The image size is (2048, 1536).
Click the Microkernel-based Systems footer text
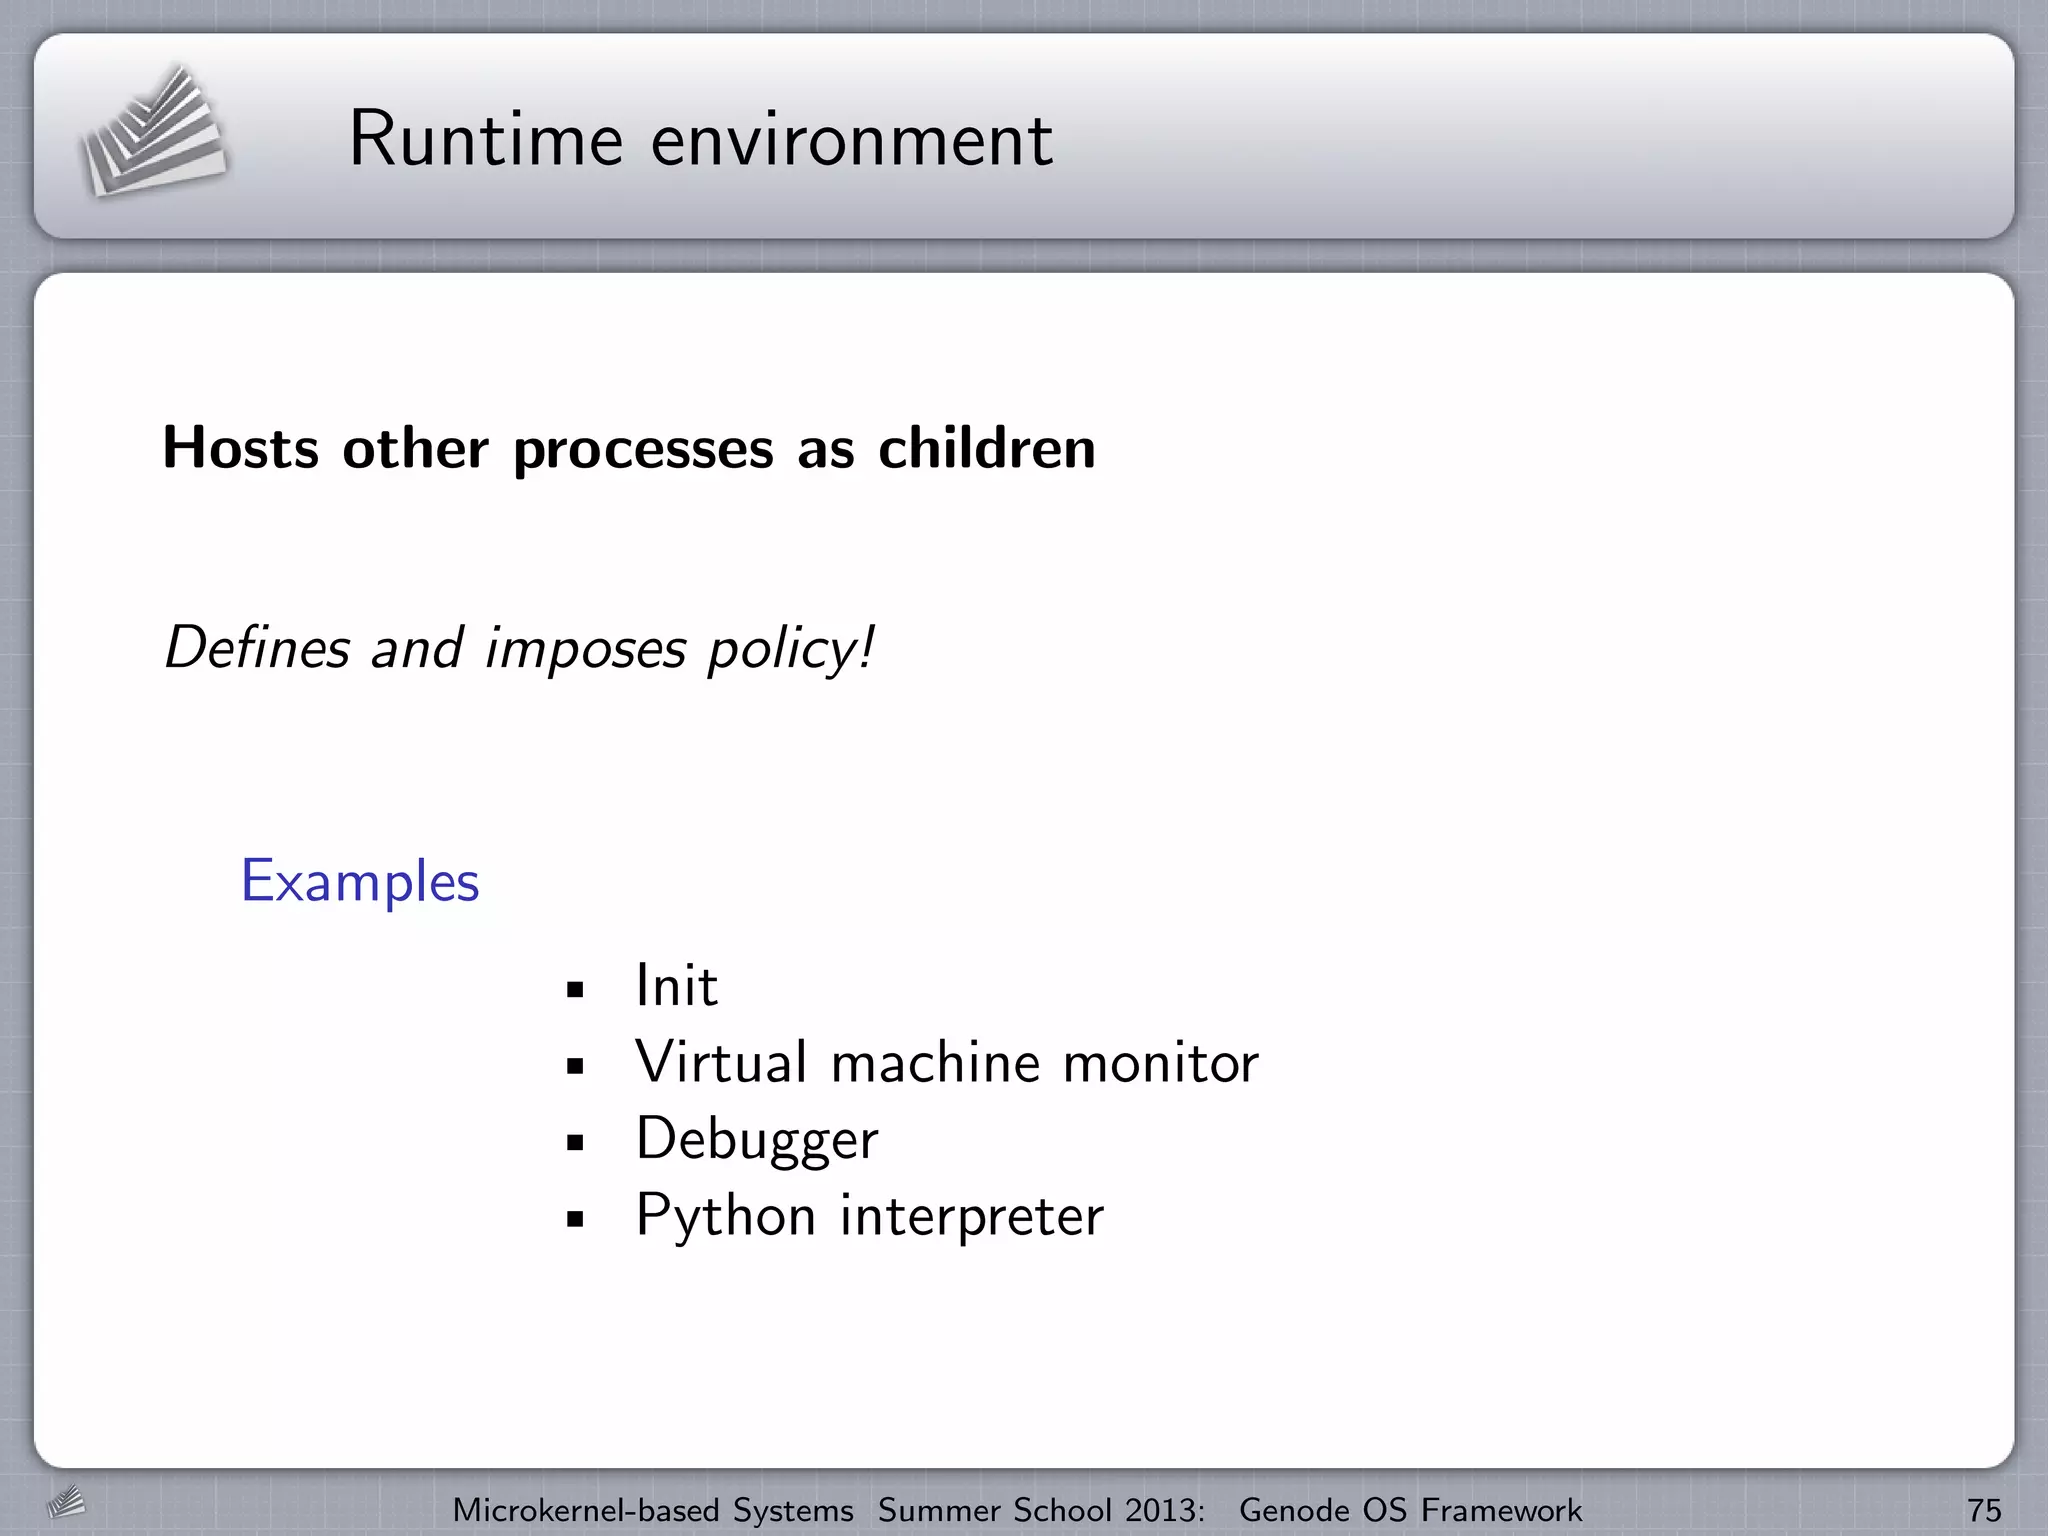click(653, 1510)
